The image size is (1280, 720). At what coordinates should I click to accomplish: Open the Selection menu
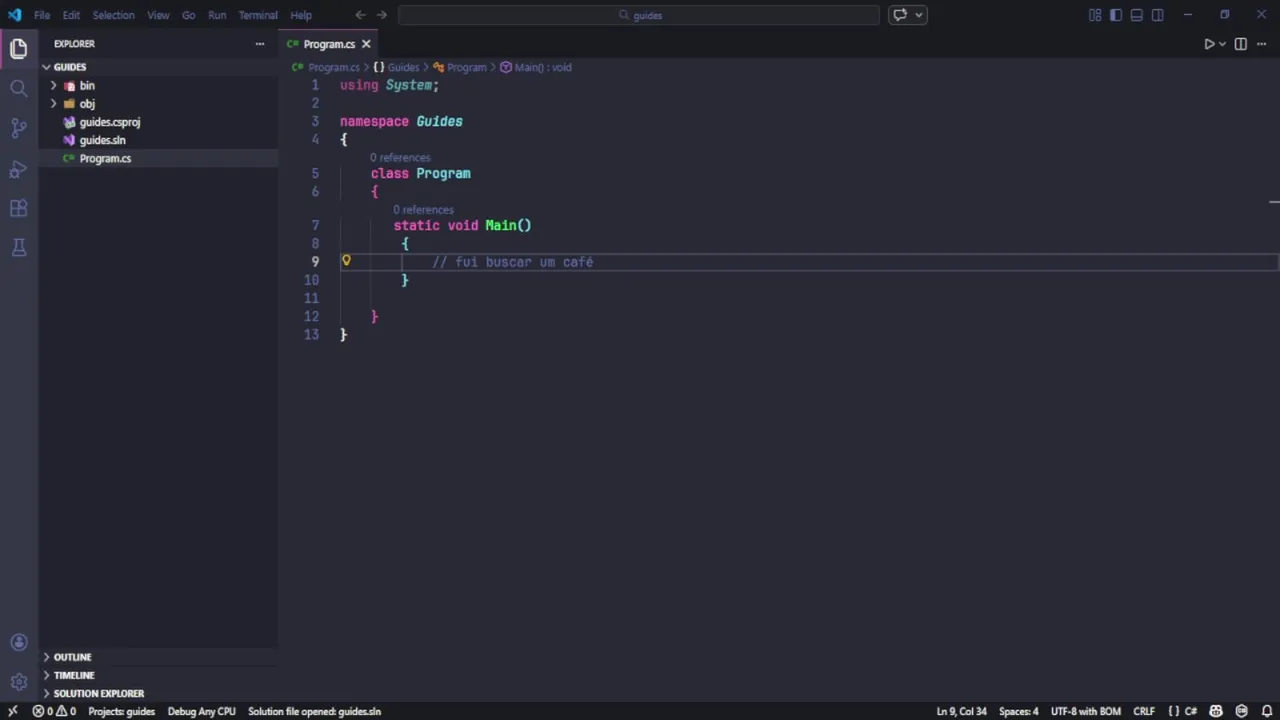pyautogui.click(x=113, y=15)
